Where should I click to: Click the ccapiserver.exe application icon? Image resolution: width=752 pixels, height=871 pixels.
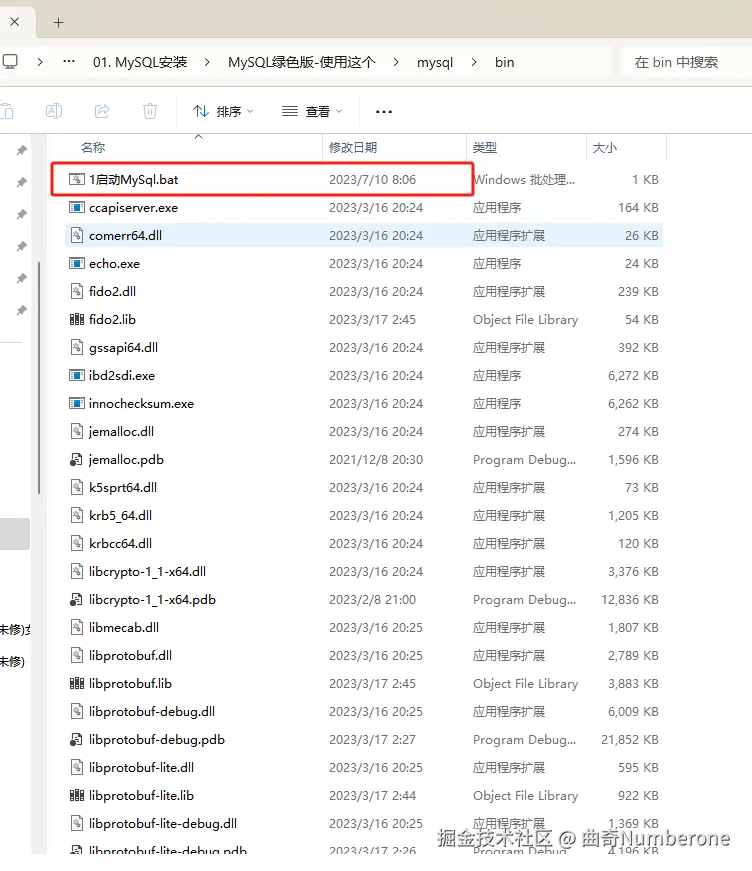click(x=77, y=207)
